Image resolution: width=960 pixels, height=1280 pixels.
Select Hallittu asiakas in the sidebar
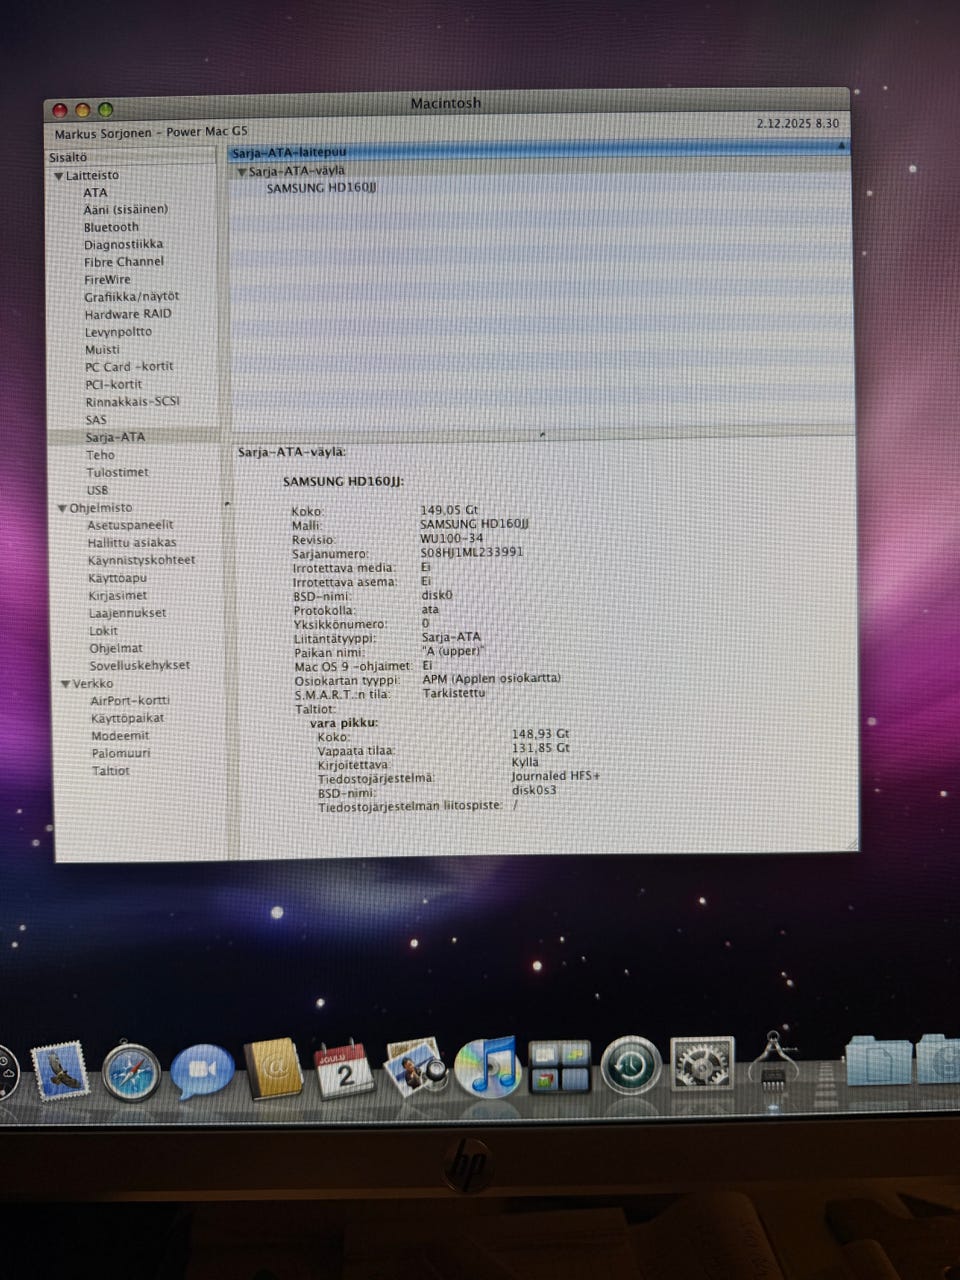132,543
